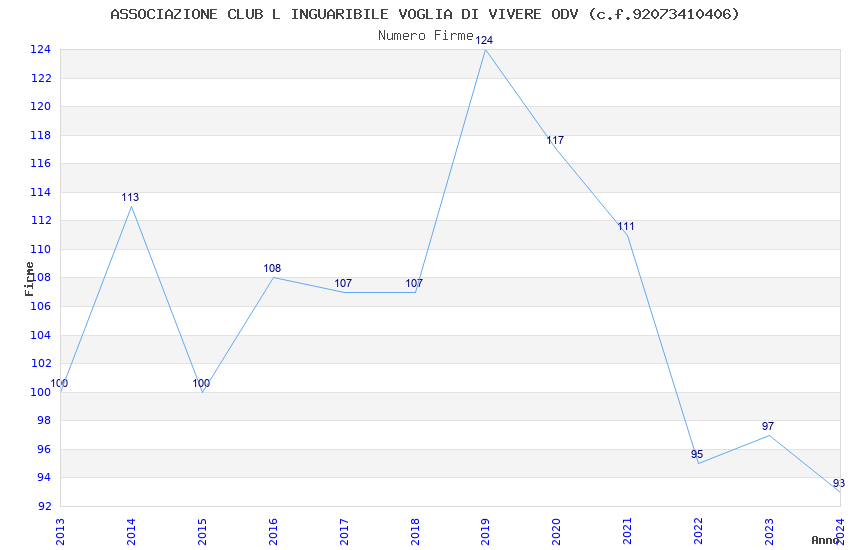Click the 118 y-axis tick label
The image size is (850, 550).
tap(41, 135)
